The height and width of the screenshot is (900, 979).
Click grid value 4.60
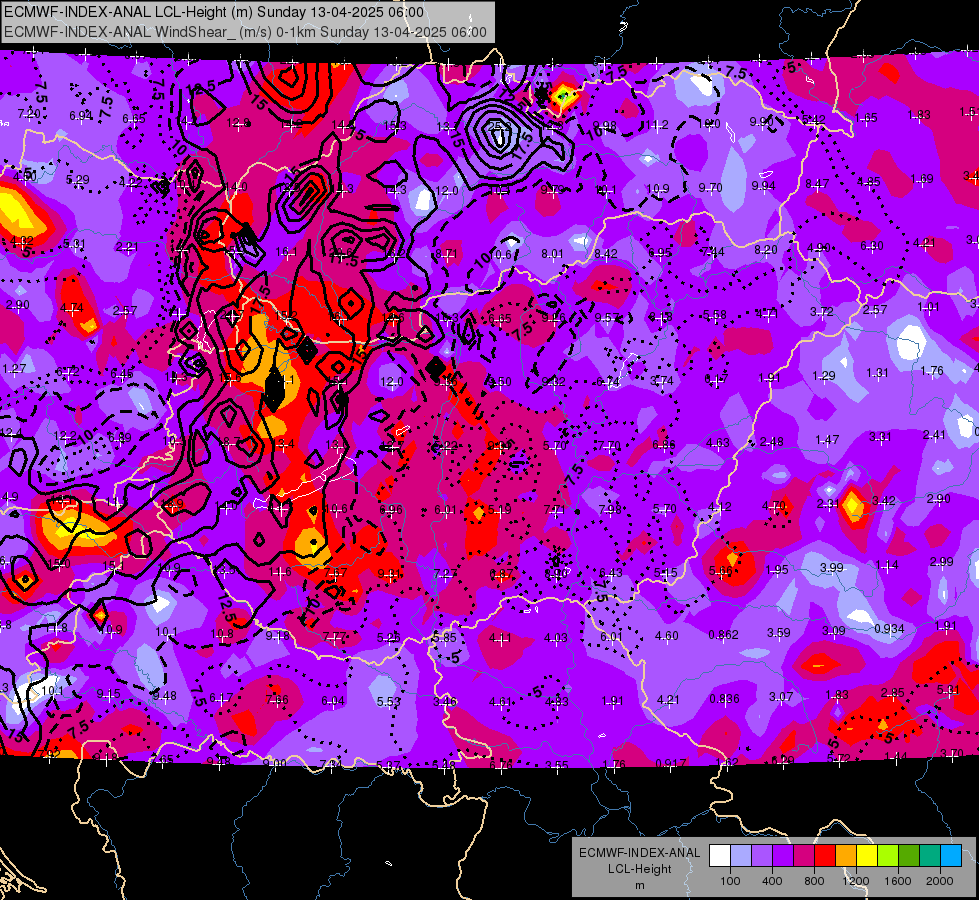[x=667, y=636]
